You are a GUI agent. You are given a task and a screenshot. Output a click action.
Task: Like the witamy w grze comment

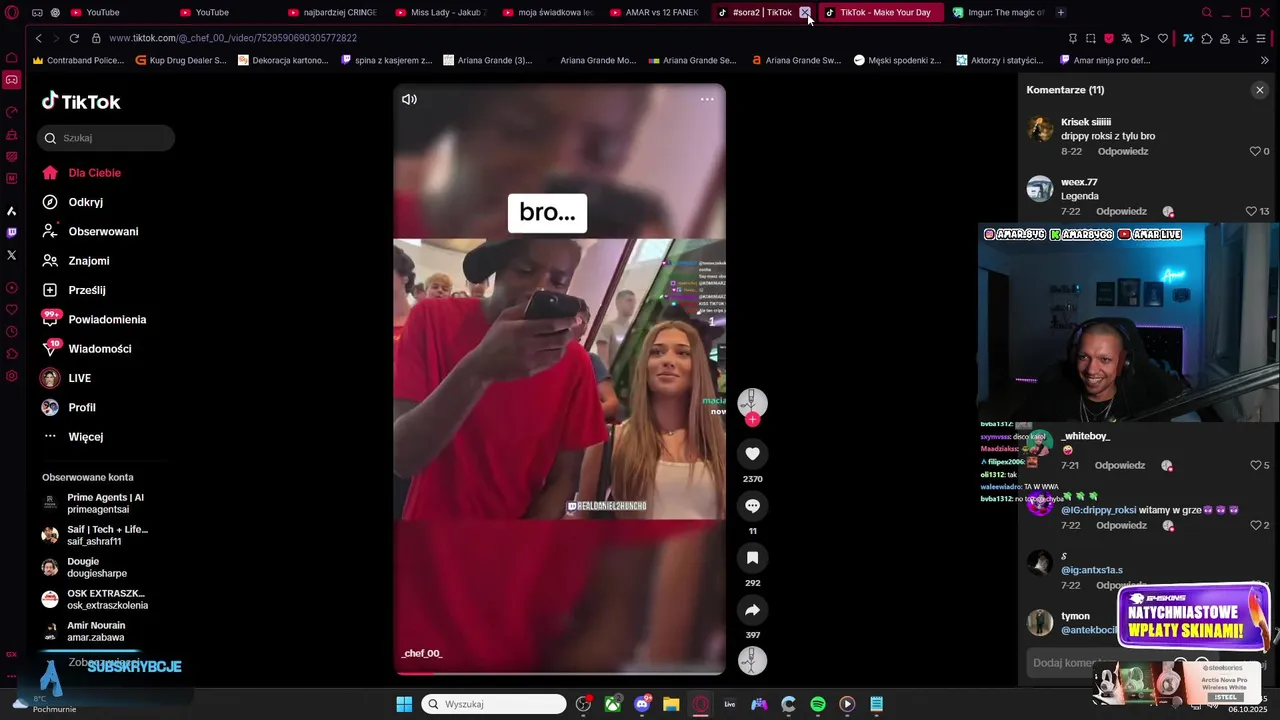tap(1255, 525)
